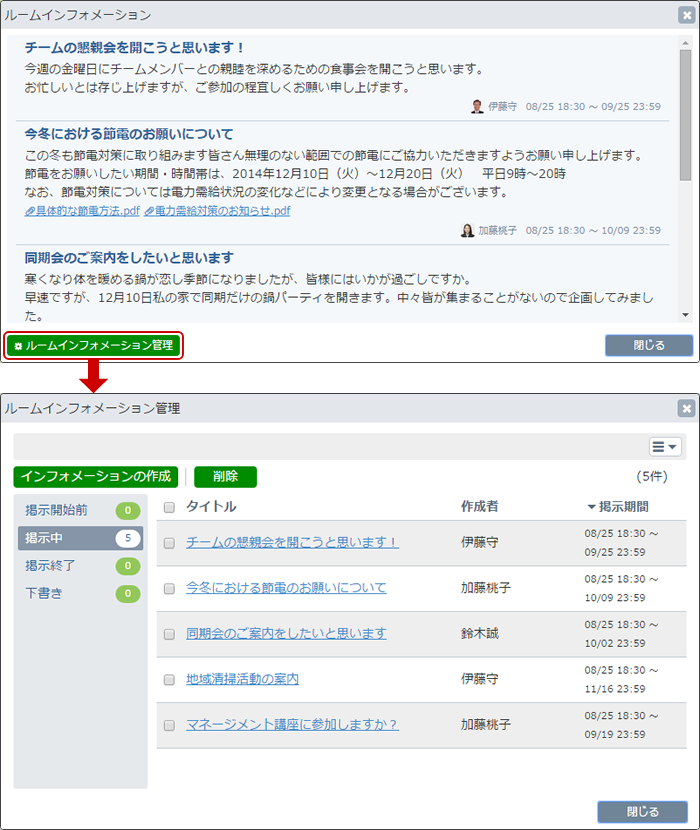The image size is (700, 830).
Task: Click the information list scrollbar thumb
Action: tap(685, 115)
